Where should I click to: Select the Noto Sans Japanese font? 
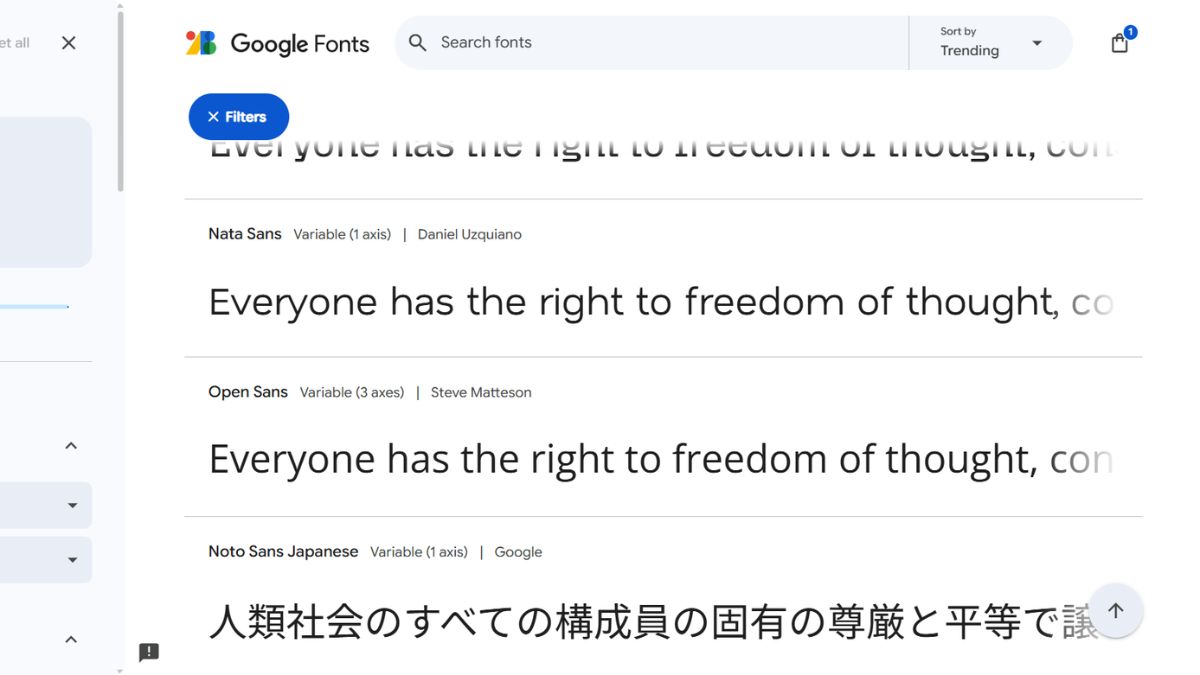pos(283,551)
